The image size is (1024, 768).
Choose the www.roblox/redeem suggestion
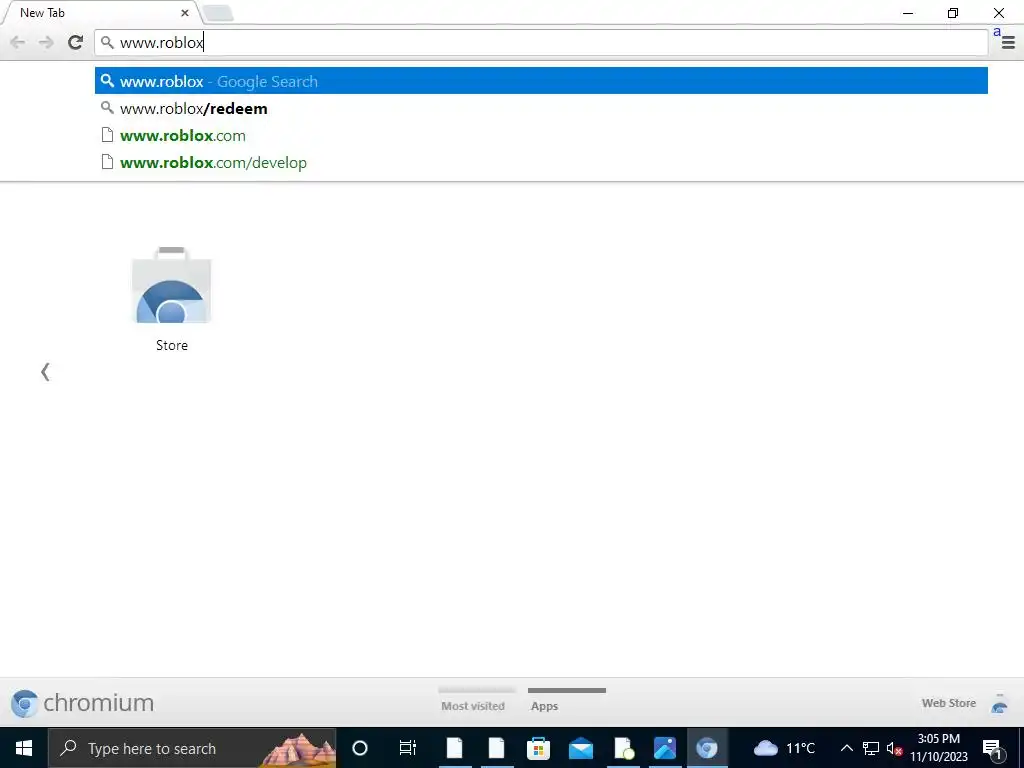click(541, 108)
